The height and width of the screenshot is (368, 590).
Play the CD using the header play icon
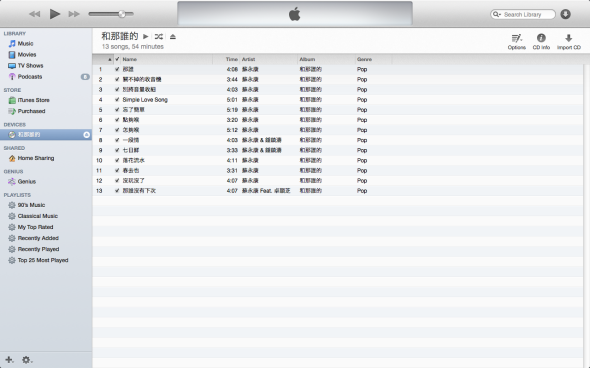point(146,36)
